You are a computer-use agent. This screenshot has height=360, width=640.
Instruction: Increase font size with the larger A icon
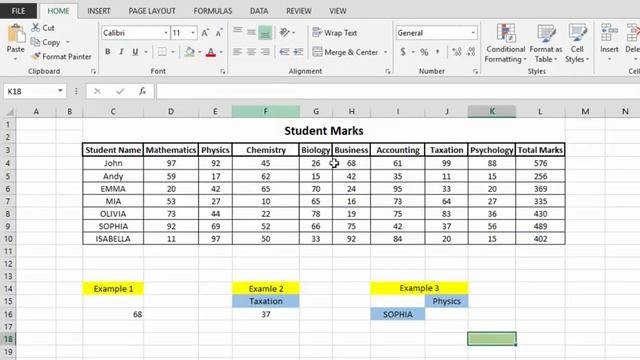coord(205,33)
